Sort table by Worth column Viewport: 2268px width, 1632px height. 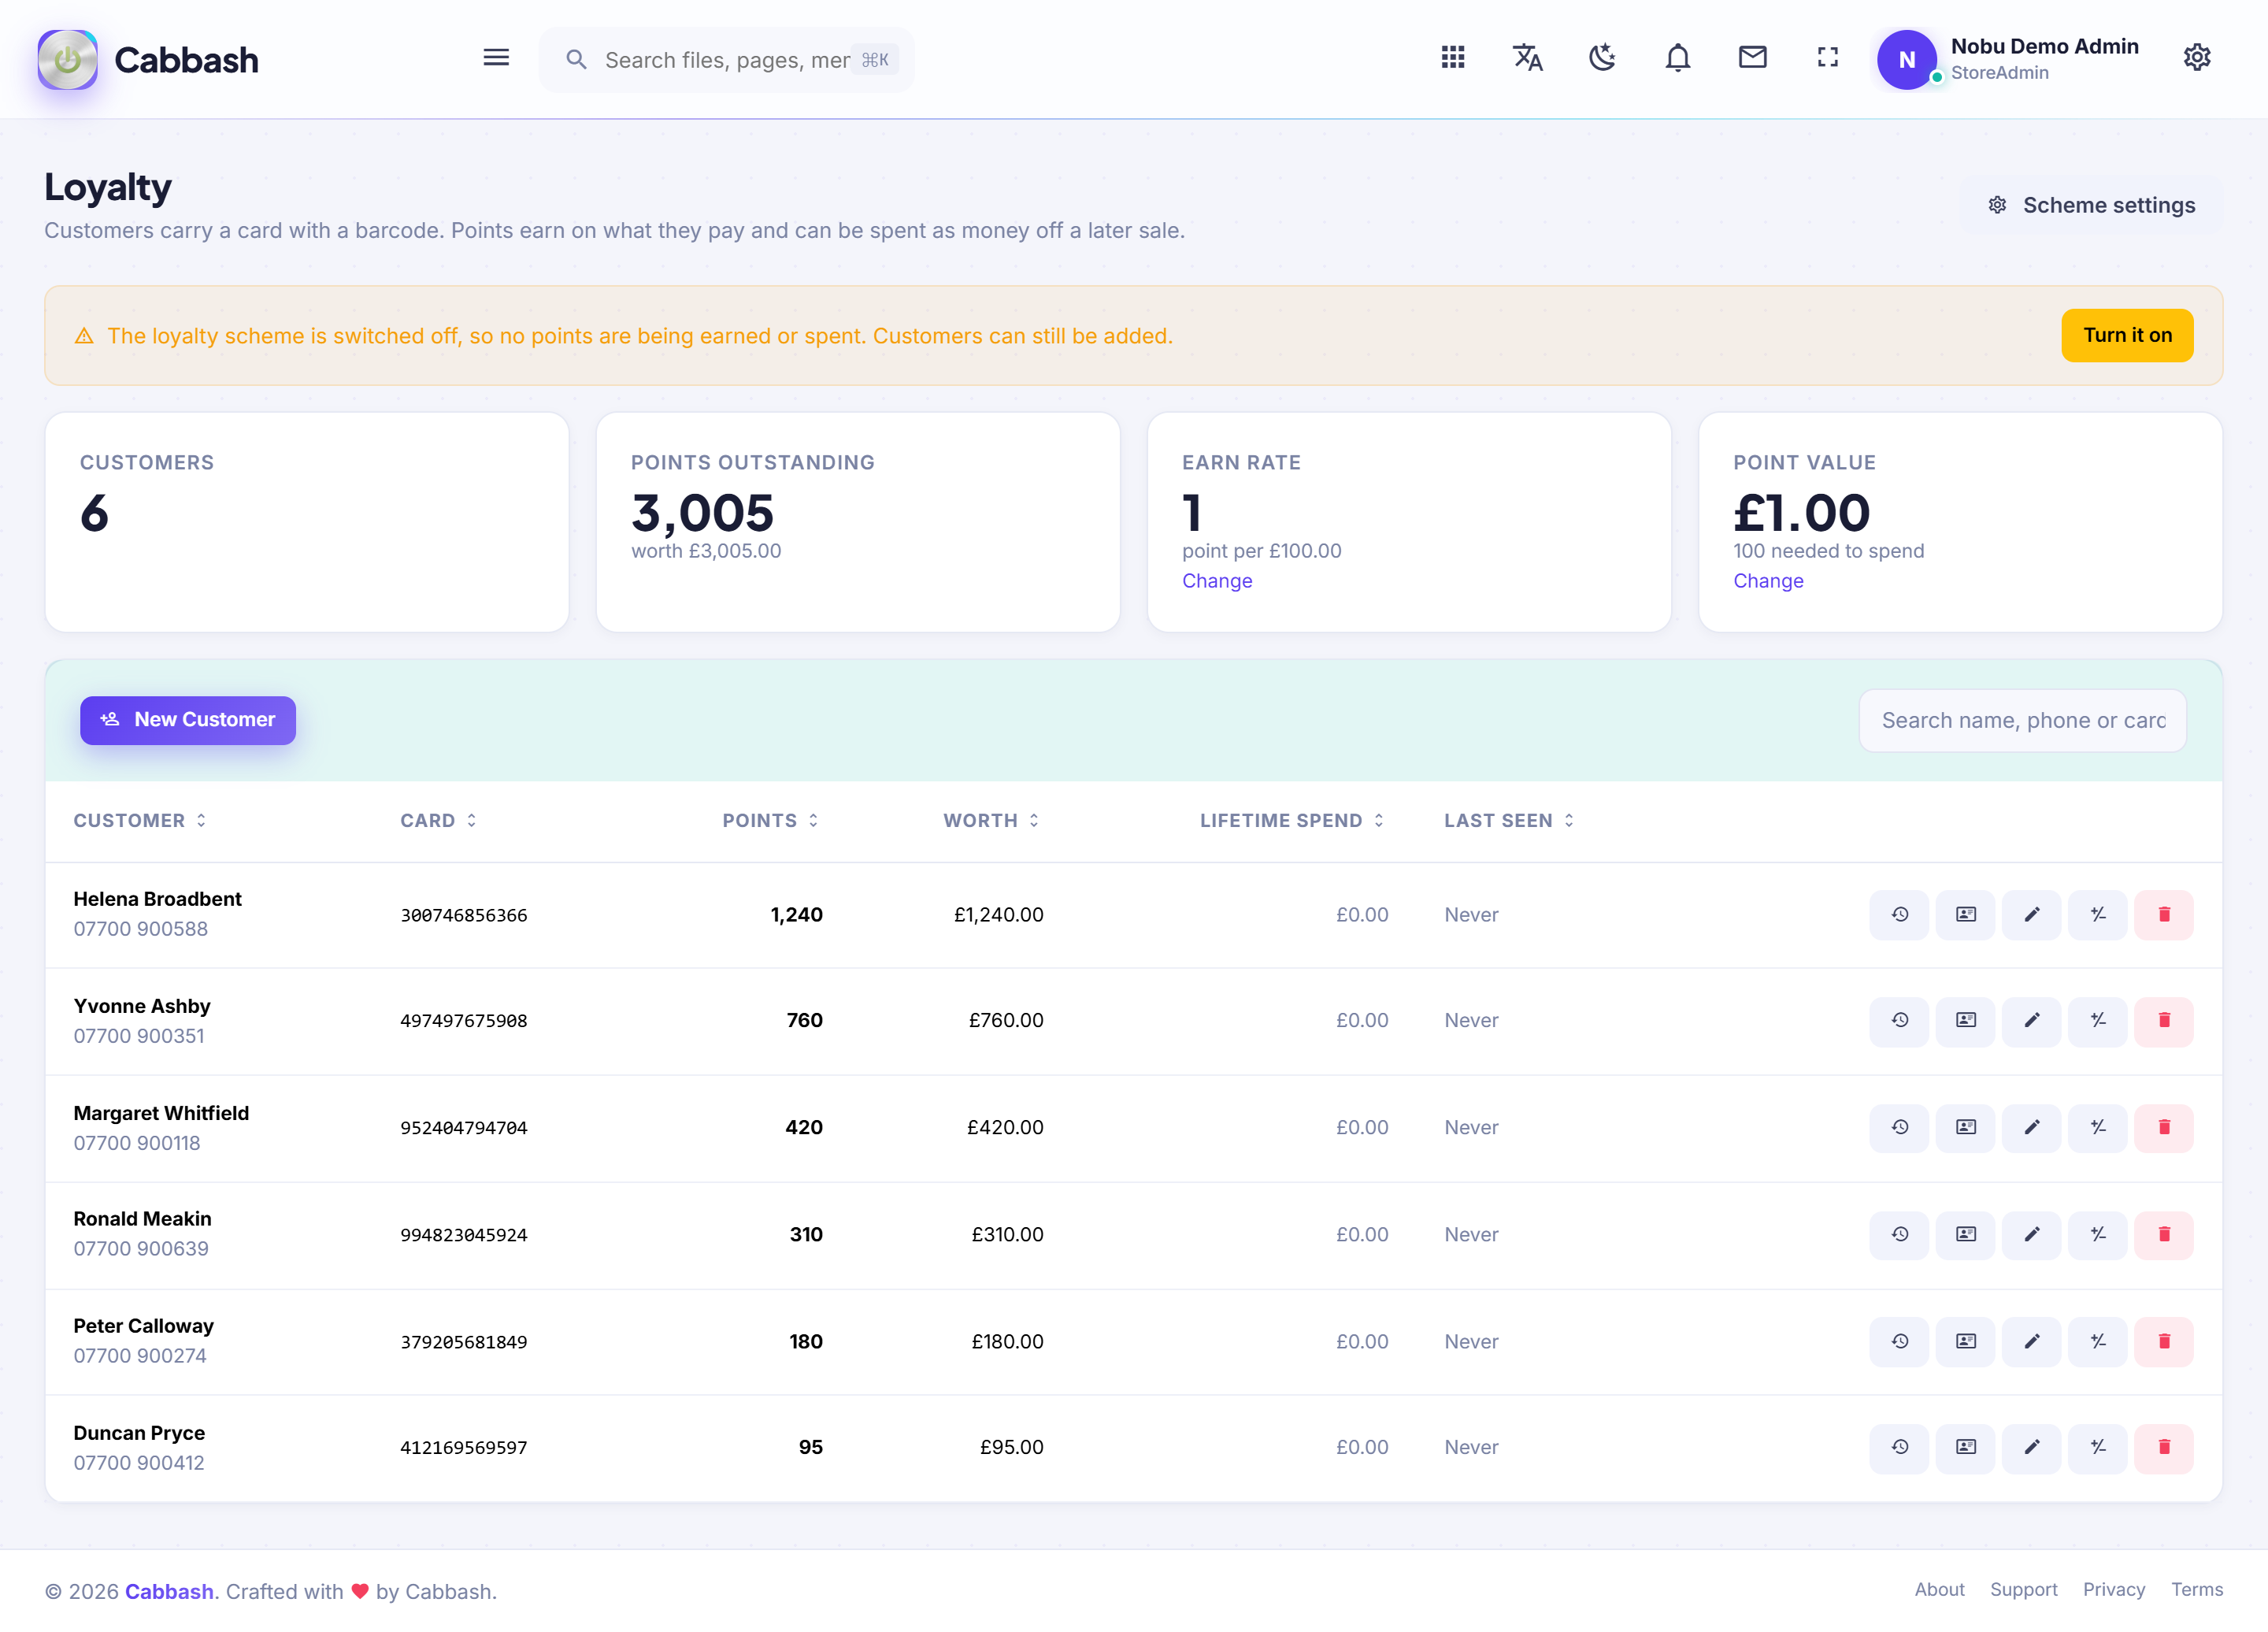click(x=991, y=821)
